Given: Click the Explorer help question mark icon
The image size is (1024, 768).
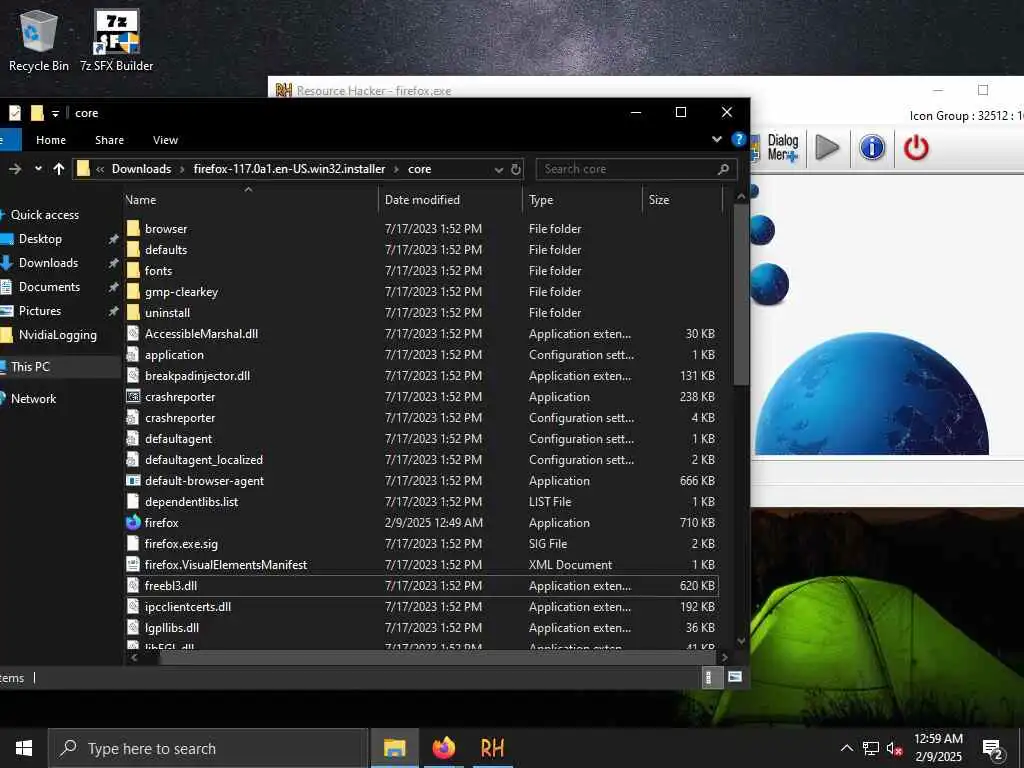Looking at the screenshot, I should (739, 139).
